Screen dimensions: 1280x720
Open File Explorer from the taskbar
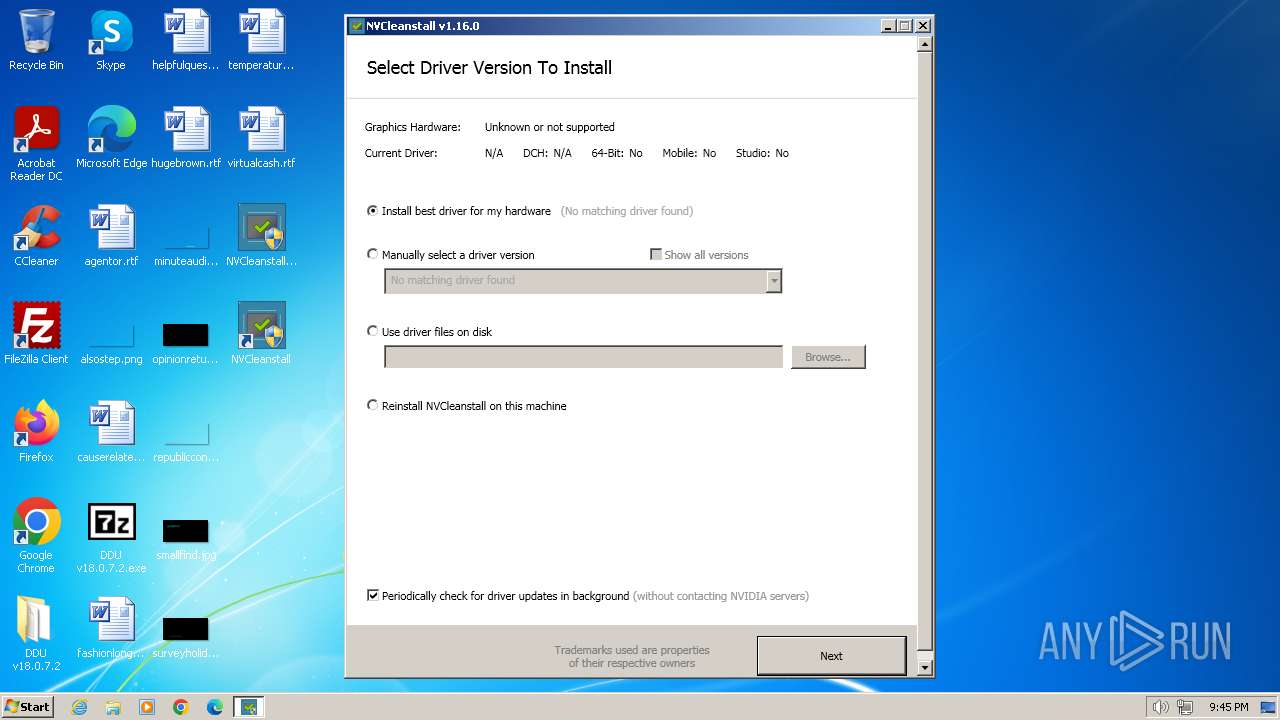[113, 707]
